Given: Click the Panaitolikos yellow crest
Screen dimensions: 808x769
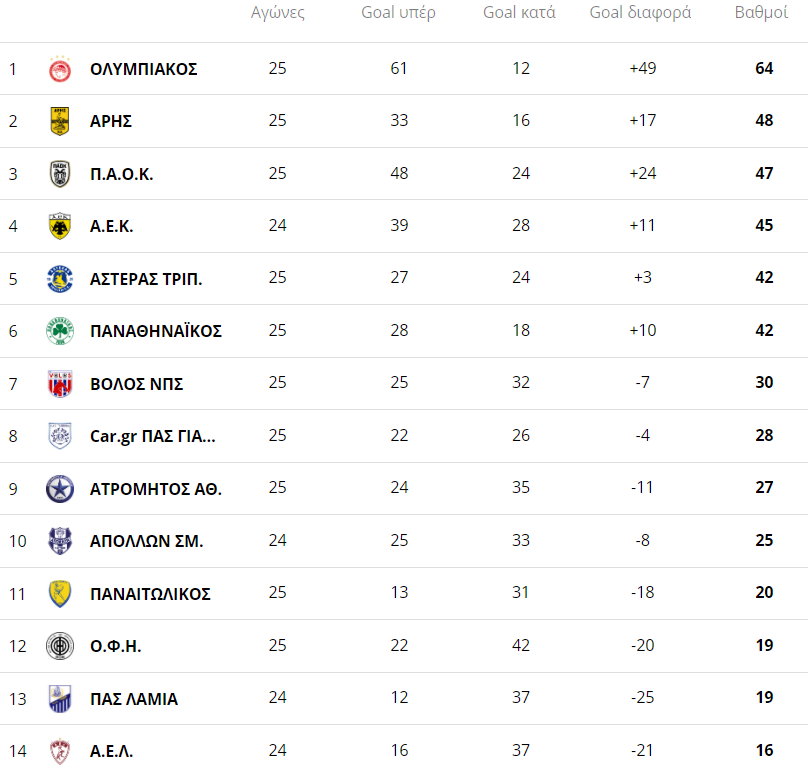Looking at the screenshot, I should tap(60, 594).
